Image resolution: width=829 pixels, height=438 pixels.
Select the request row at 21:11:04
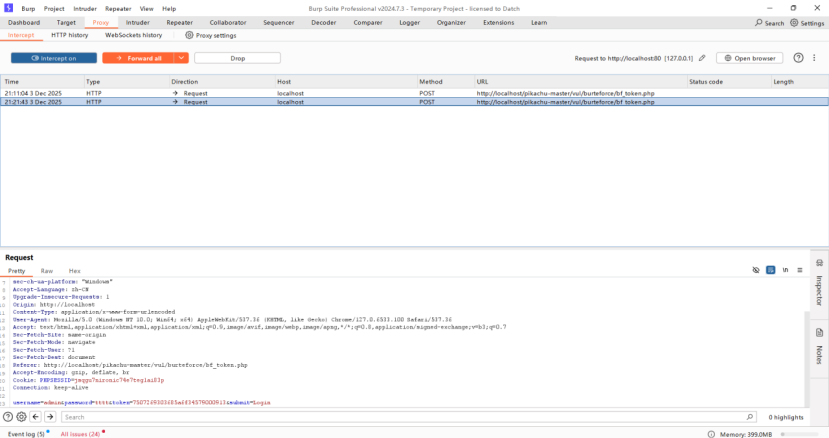click(x=414, y=93)
